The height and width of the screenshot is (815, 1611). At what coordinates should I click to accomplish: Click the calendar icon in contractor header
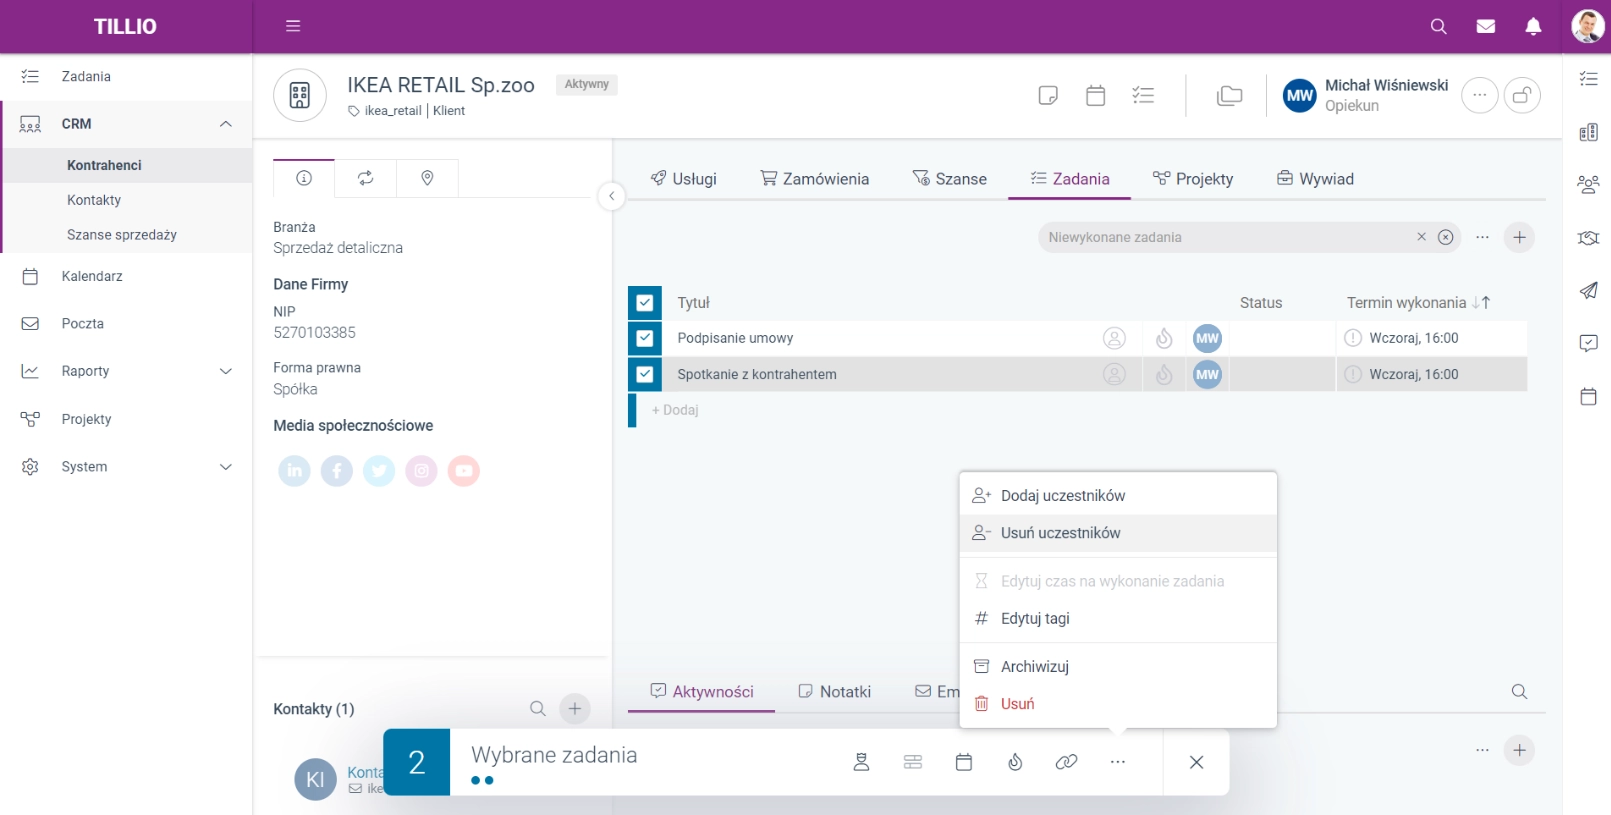click(x=1095, y=95)
